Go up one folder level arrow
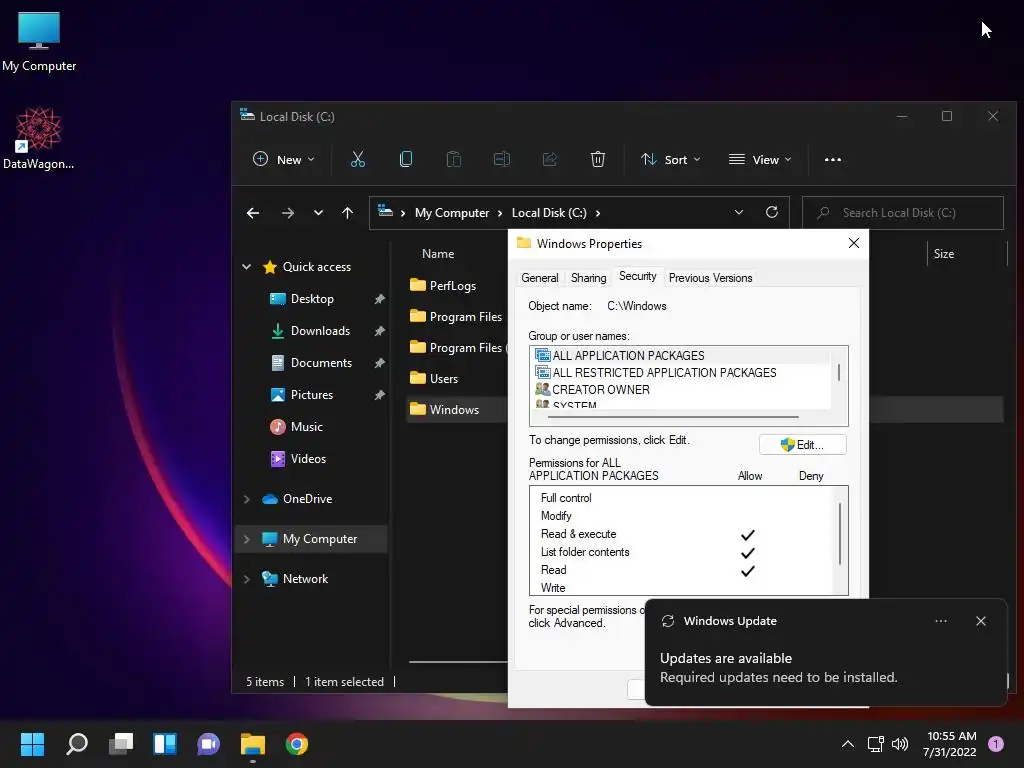Image resolution: width=1024 pixels, height=768 pixels. (347, 213)
